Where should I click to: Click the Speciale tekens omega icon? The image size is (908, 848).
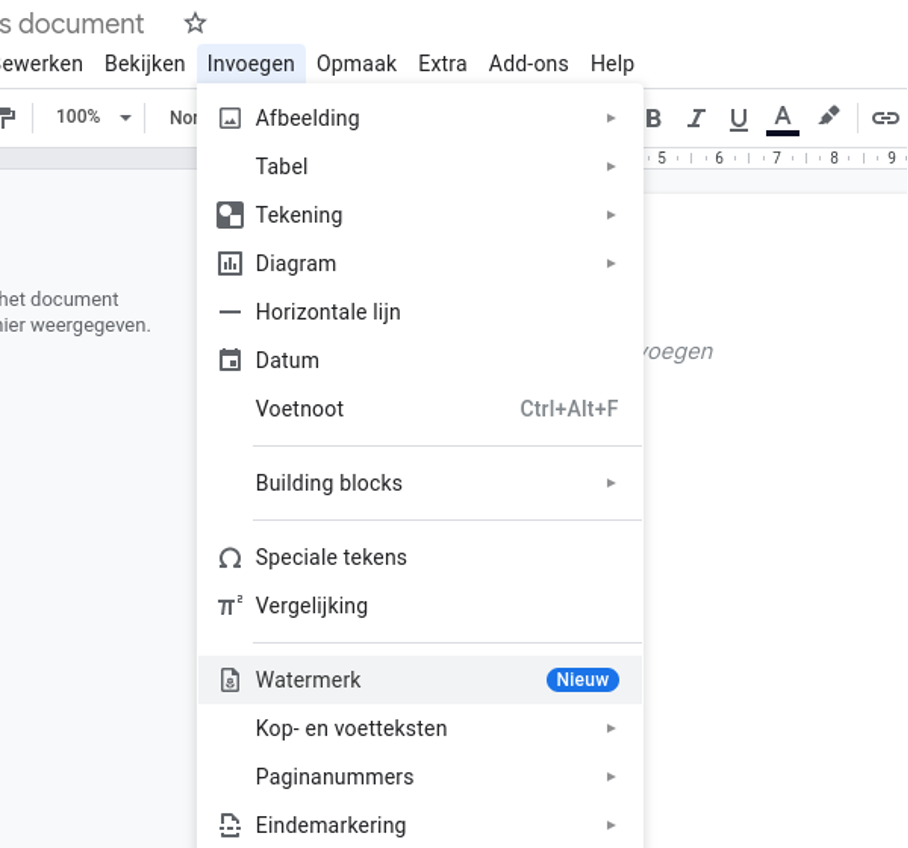(230, 558)
